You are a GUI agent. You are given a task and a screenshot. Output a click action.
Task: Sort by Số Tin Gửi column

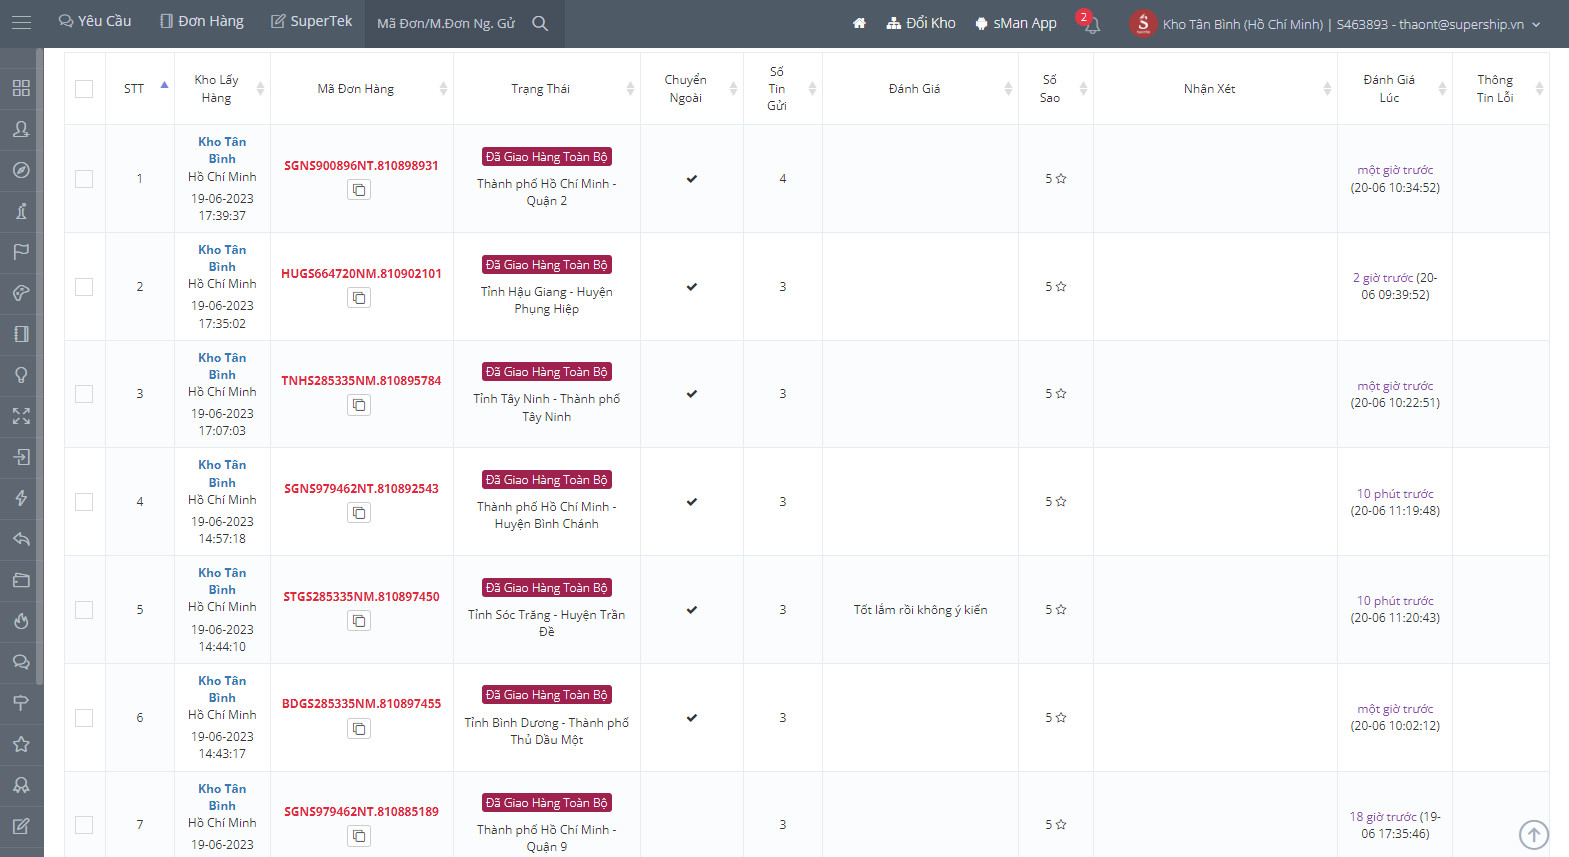click(783, 89)
